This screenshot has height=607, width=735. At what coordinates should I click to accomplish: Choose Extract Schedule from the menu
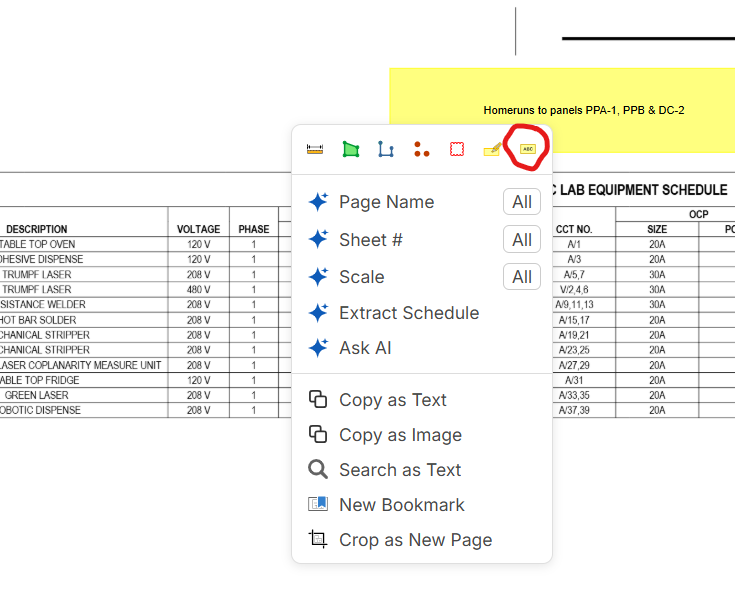tap(408, 313)
